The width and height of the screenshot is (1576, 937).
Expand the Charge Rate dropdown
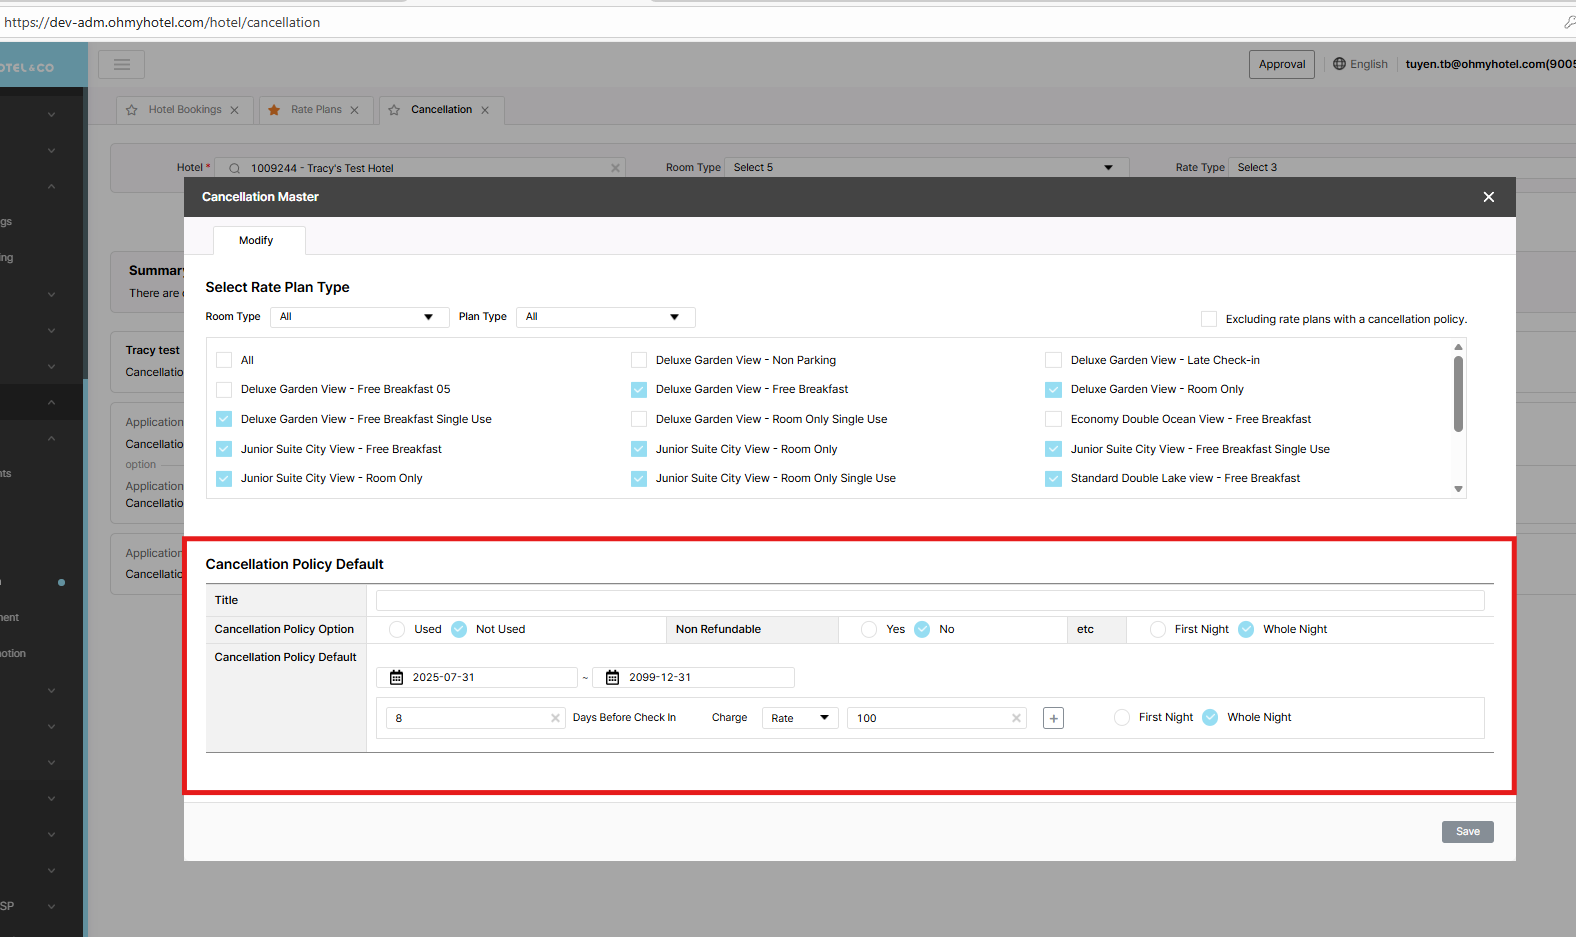(800, 718)
